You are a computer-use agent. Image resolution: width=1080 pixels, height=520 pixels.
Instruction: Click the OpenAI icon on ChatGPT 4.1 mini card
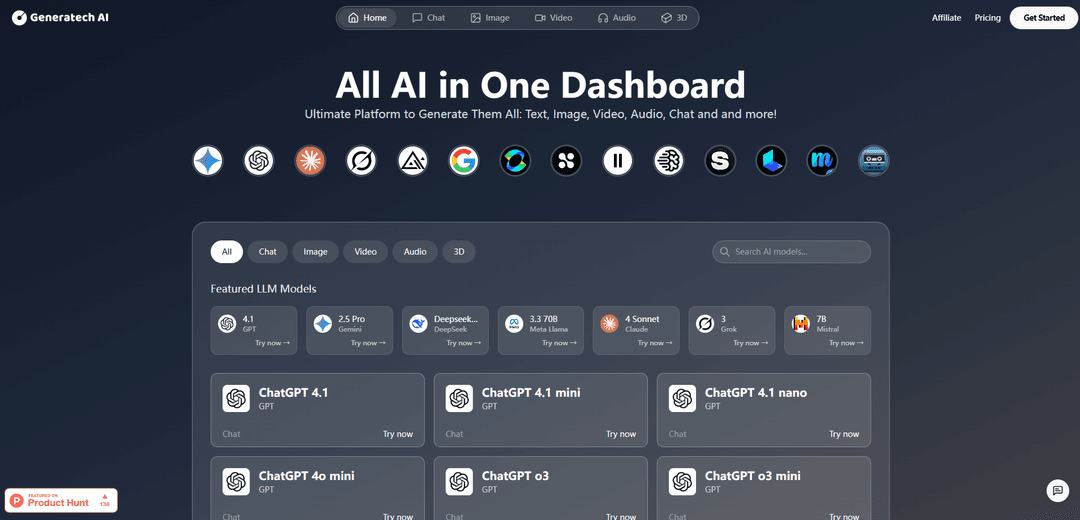point(459,399)
